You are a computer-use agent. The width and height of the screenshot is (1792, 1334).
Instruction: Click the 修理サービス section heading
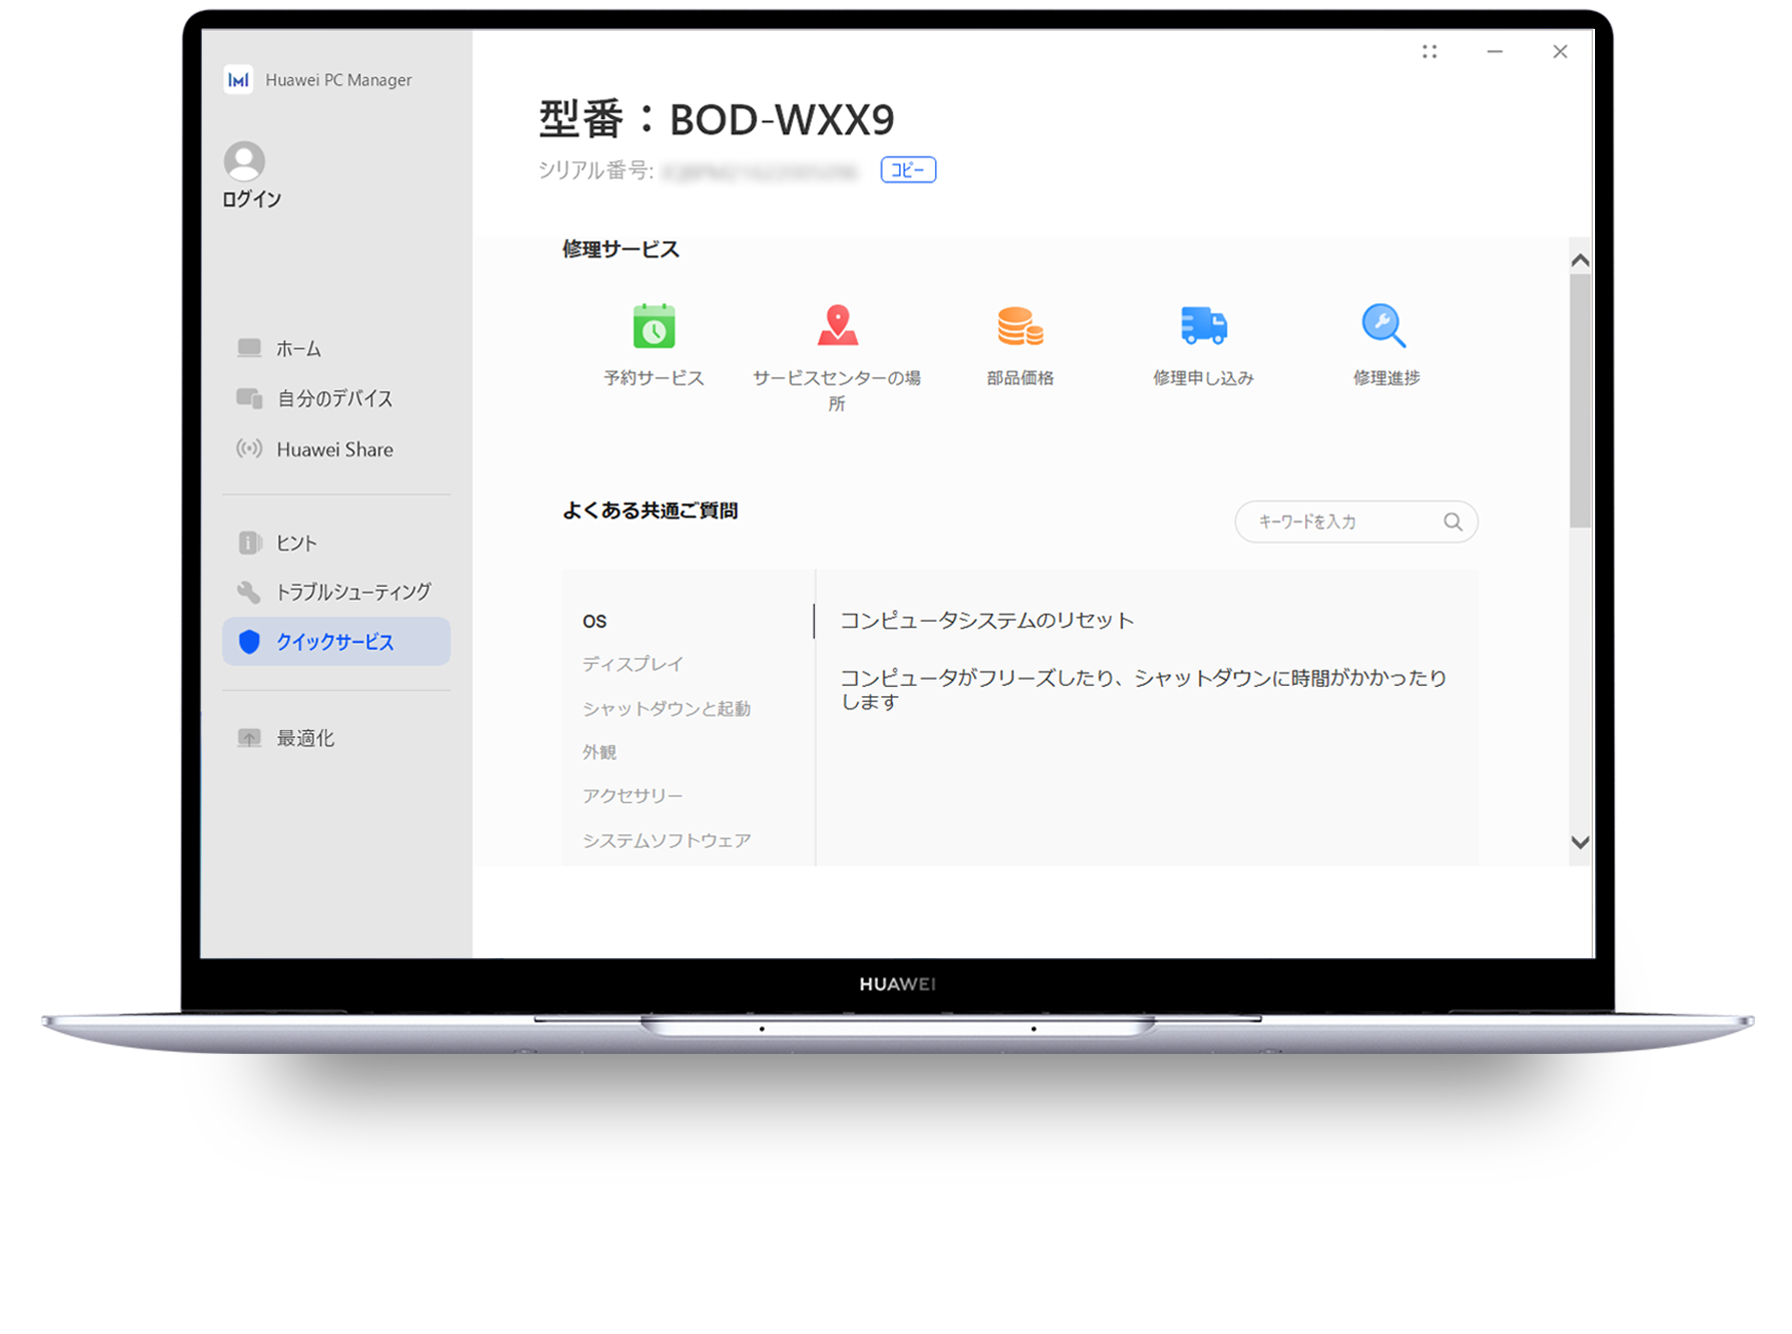click(x=621, y=249)
